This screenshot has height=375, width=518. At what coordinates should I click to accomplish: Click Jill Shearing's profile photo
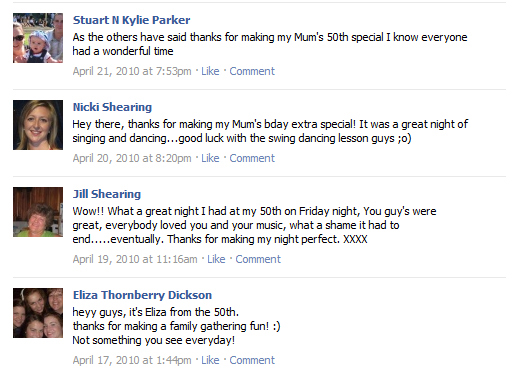tap(38, 212)
